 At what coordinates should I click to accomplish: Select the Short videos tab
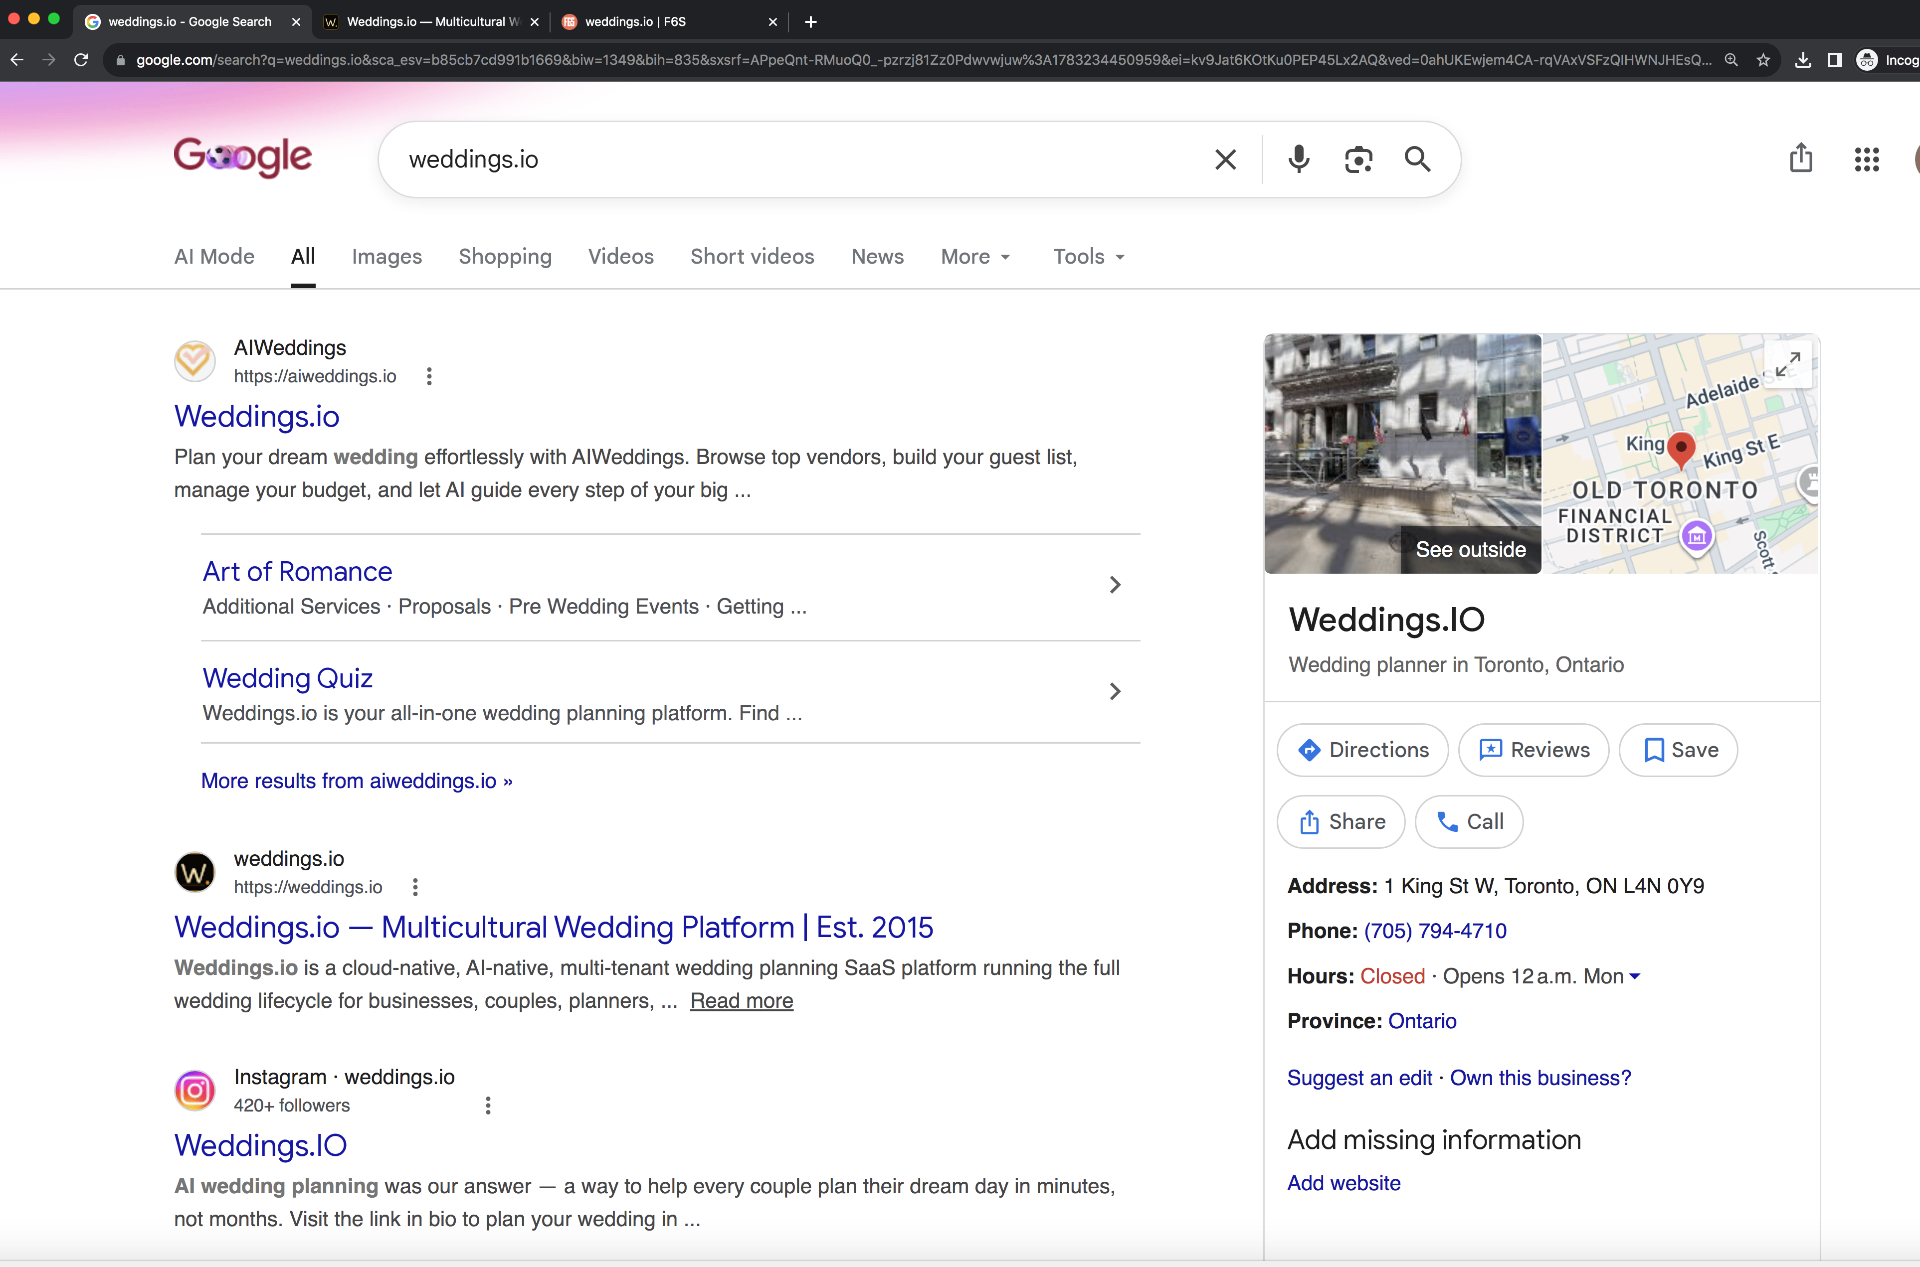752,257
